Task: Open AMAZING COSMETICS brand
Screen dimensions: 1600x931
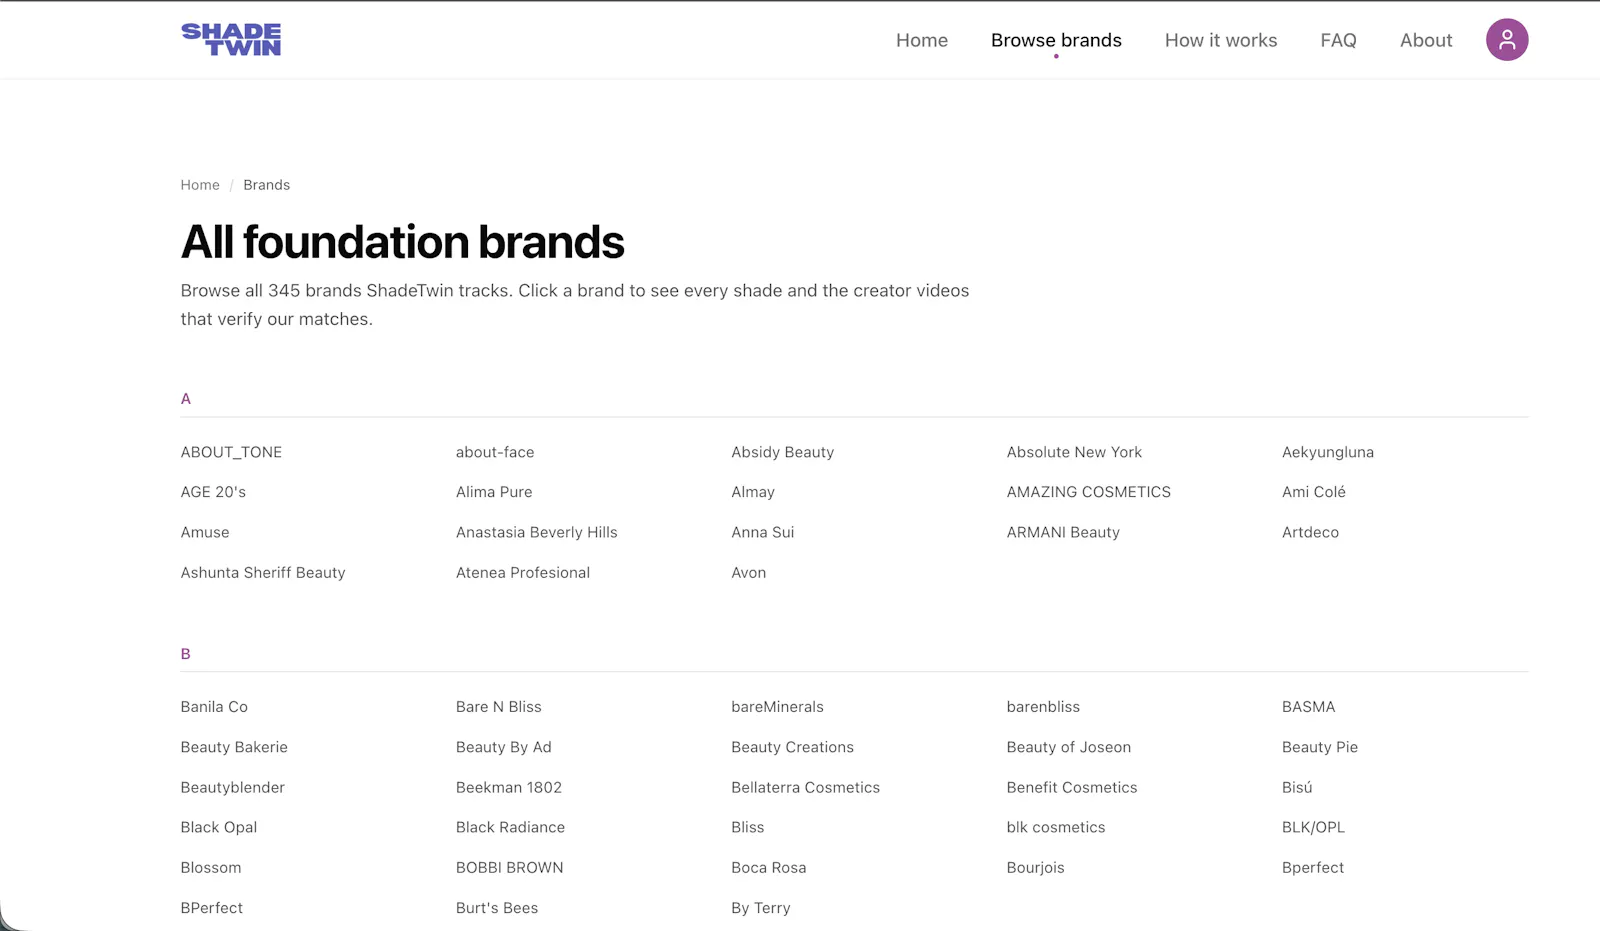Action: click(1089, 492)
